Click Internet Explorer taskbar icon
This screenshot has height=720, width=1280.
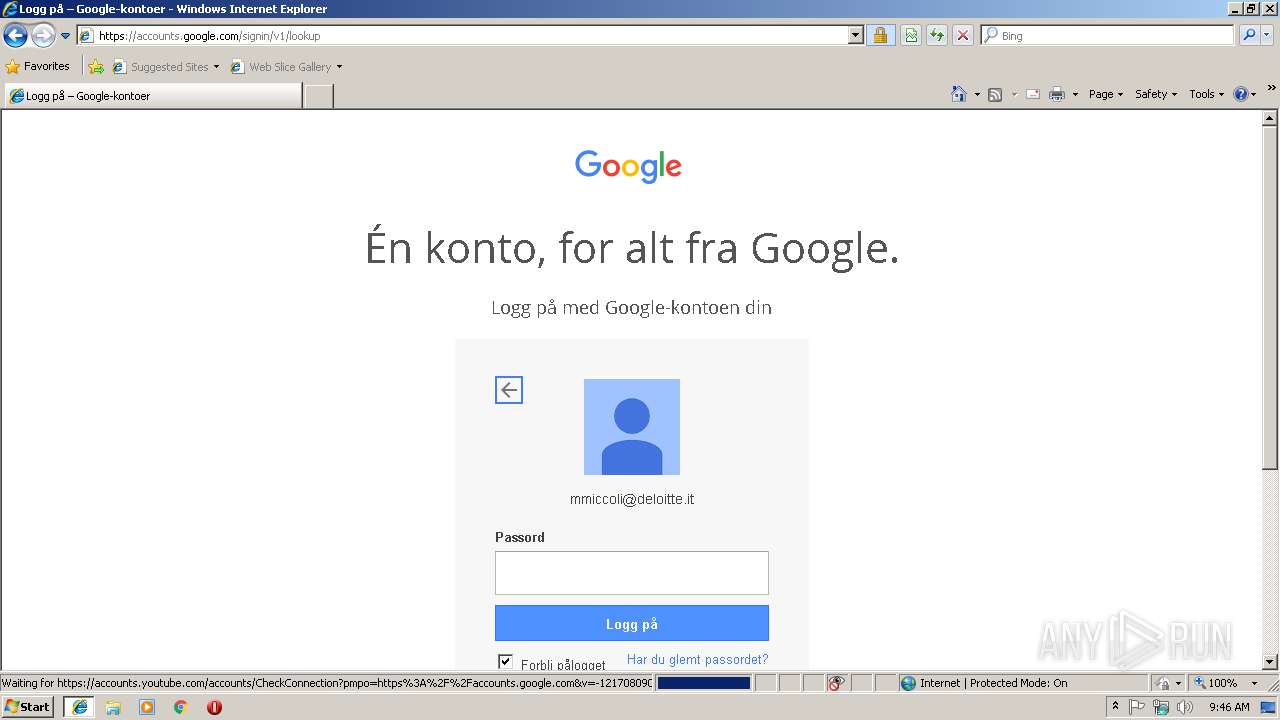[80, 707]
